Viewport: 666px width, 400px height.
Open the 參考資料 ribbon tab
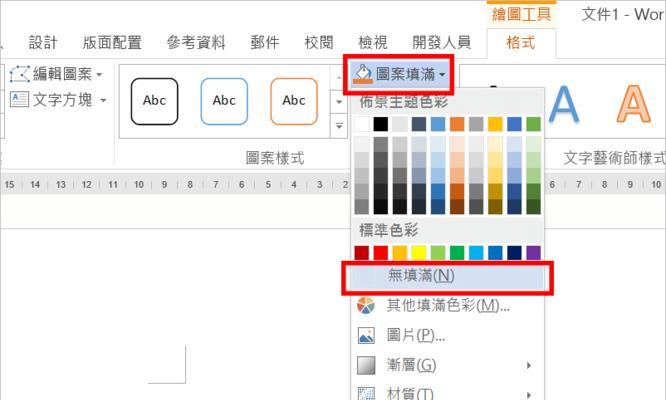pos(196,42)
